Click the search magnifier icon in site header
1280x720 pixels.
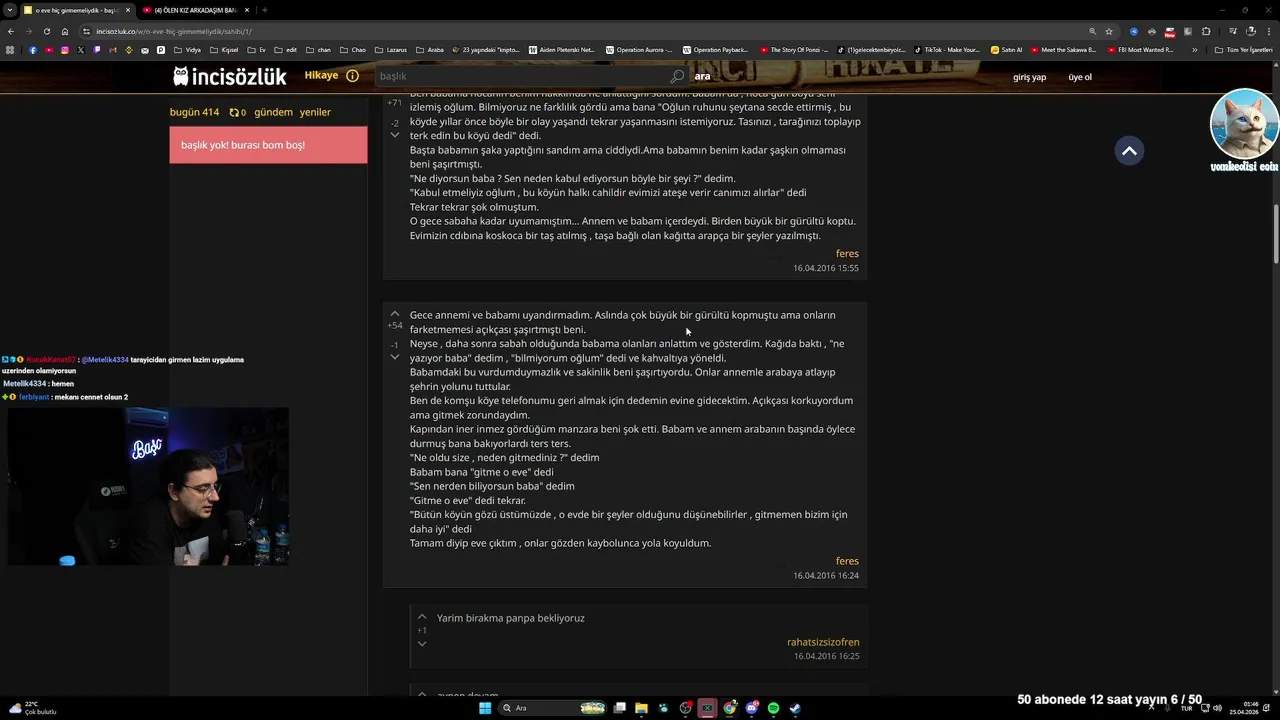tap(677, 76)
